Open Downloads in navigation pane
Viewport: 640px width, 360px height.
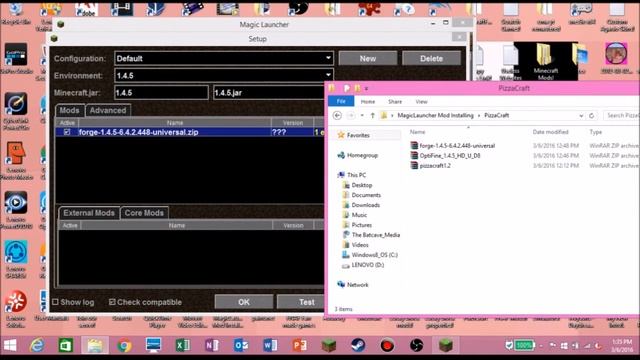365,205
